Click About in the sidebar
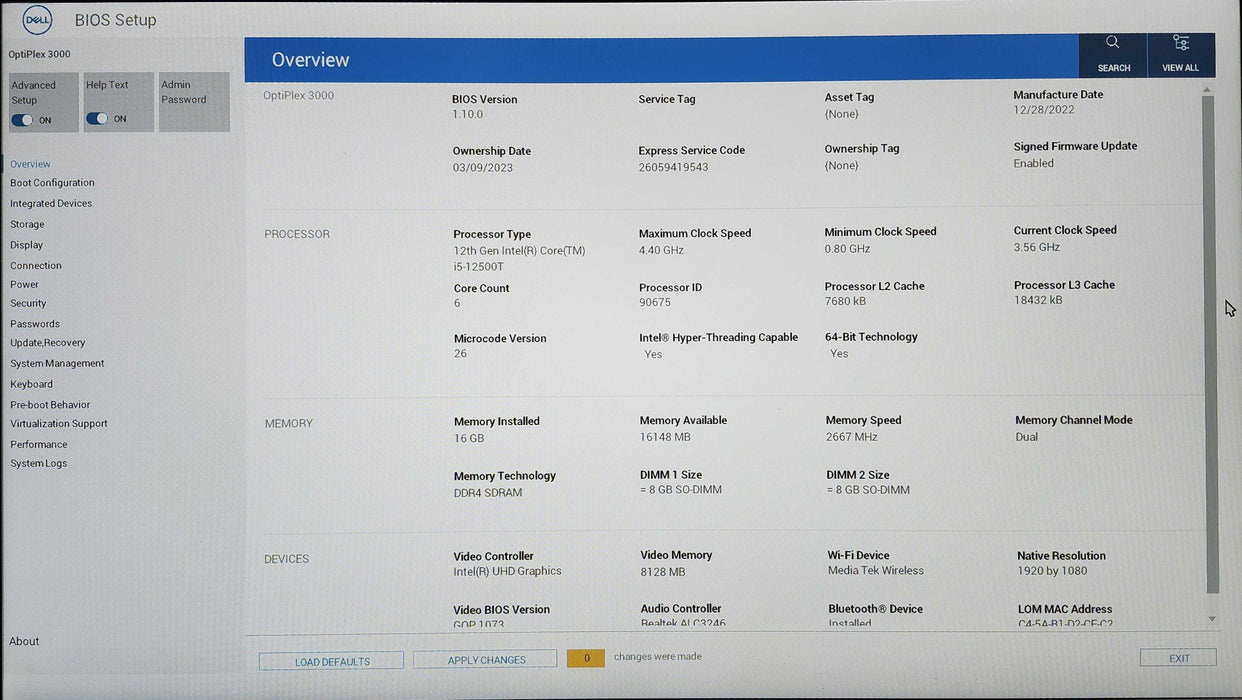Viewport: 1242px width, 700px height. (x=24, y=641)
